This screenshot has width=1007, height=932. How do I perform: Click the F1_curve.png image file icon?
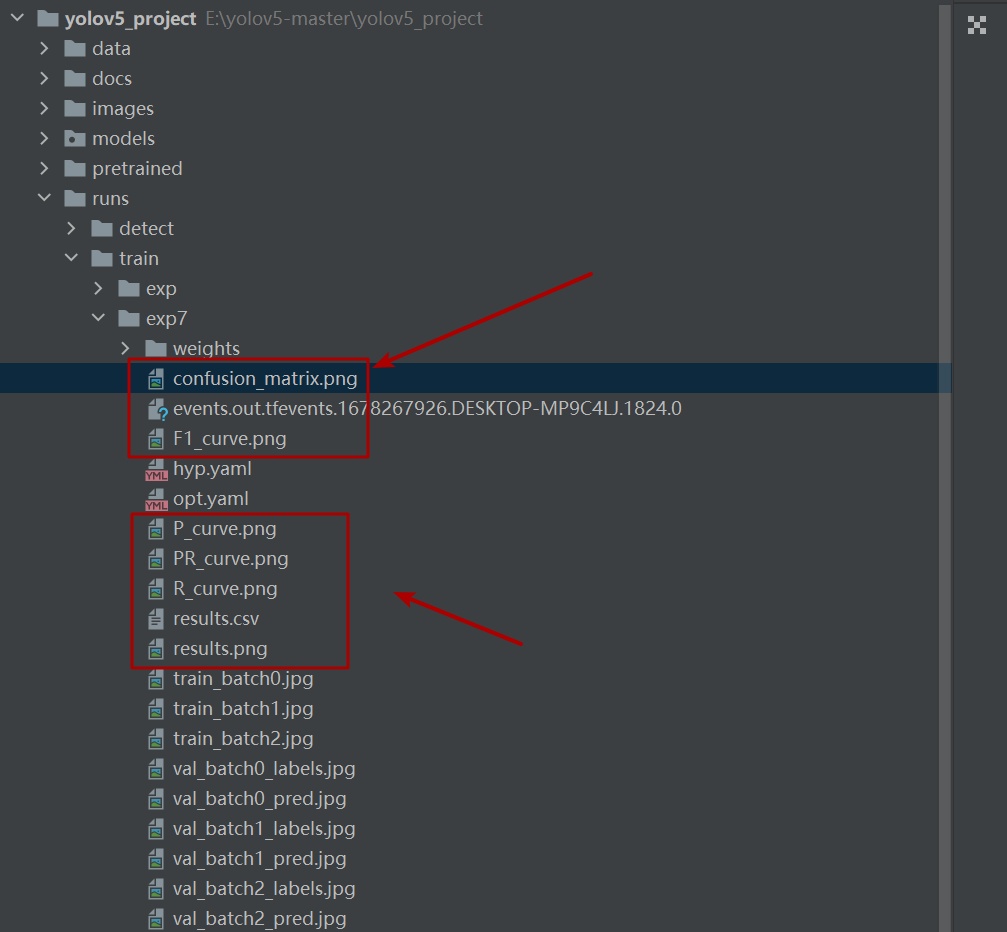(x=156, y=439)
